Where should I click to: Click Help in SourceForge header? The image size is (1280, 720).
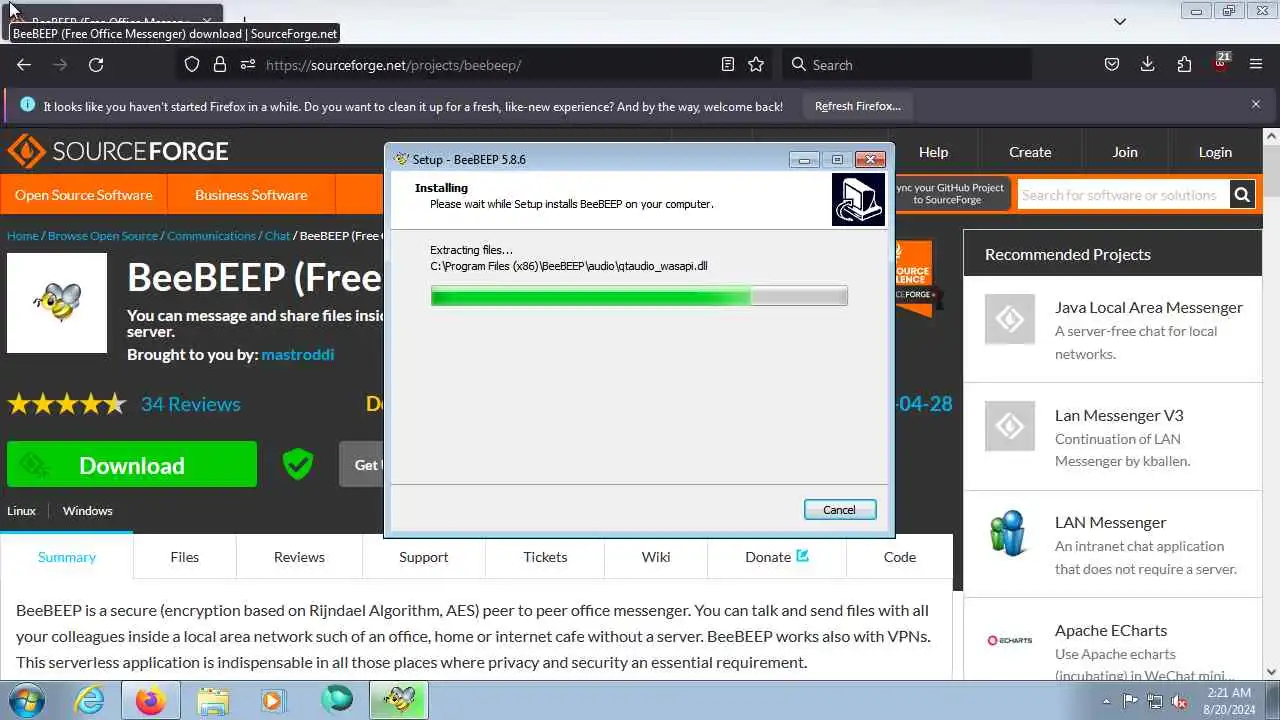coord(933,152)
